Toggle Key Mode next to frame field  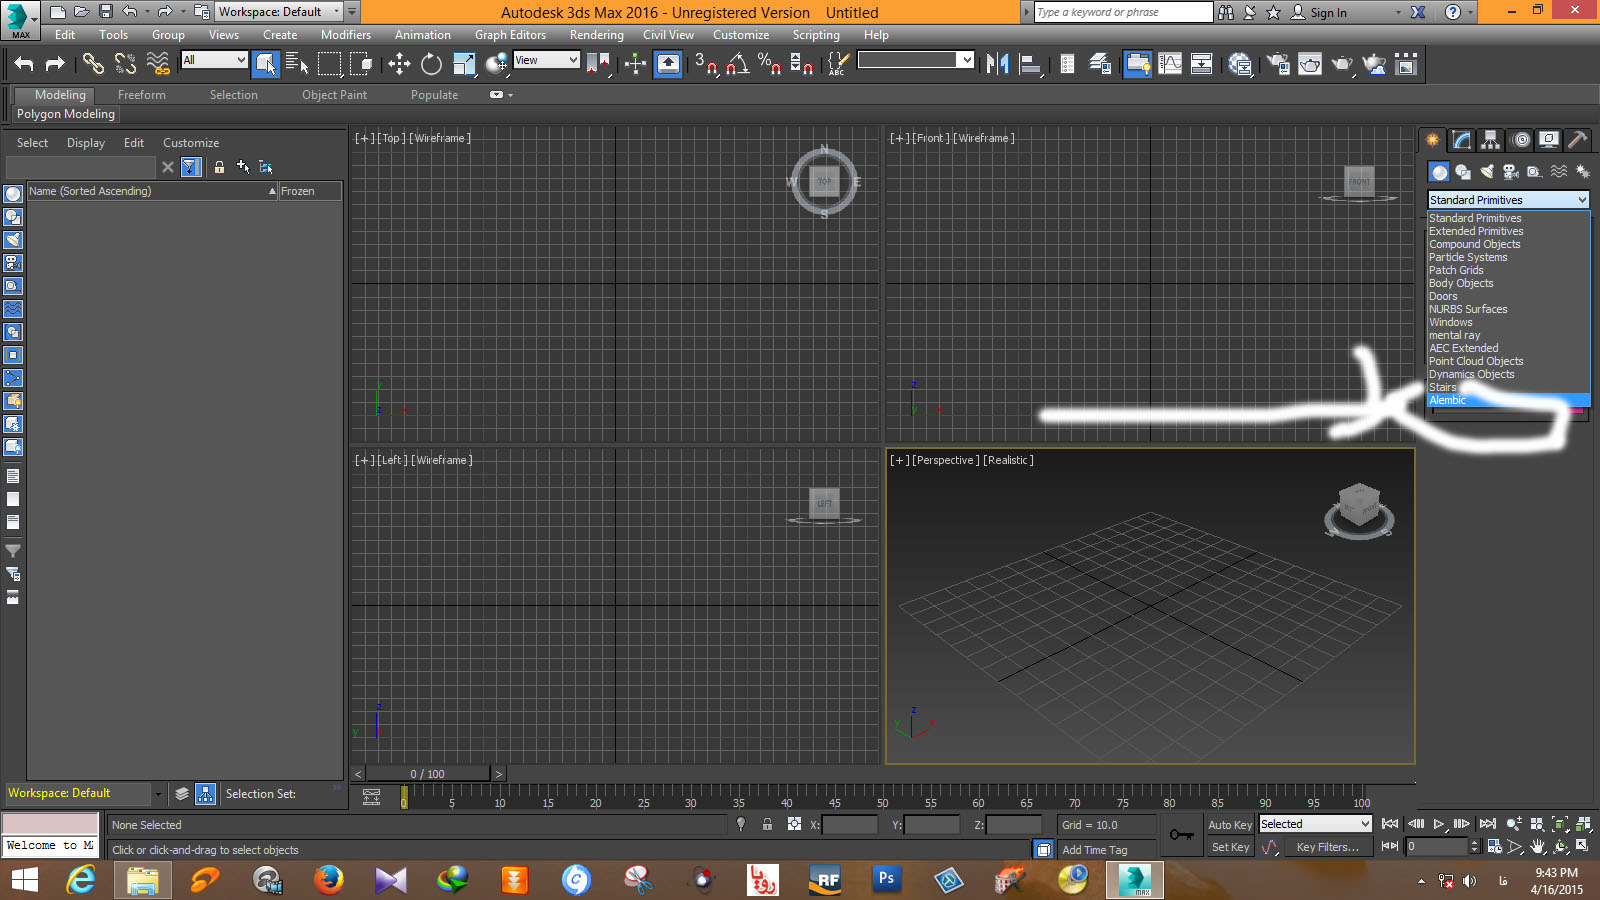point(1389,846)
